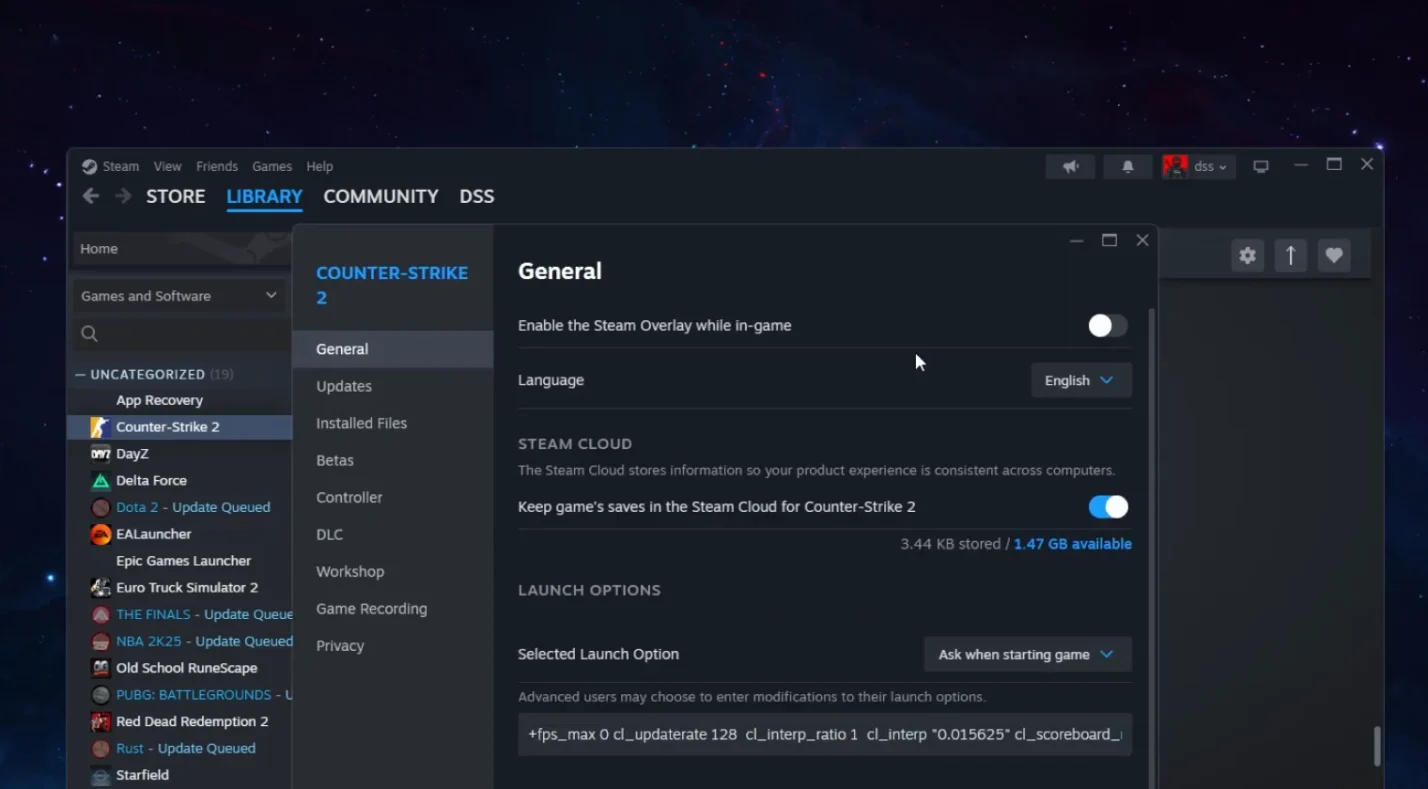
Task: Click the library search magnifier icon
Action: (90, 334)
